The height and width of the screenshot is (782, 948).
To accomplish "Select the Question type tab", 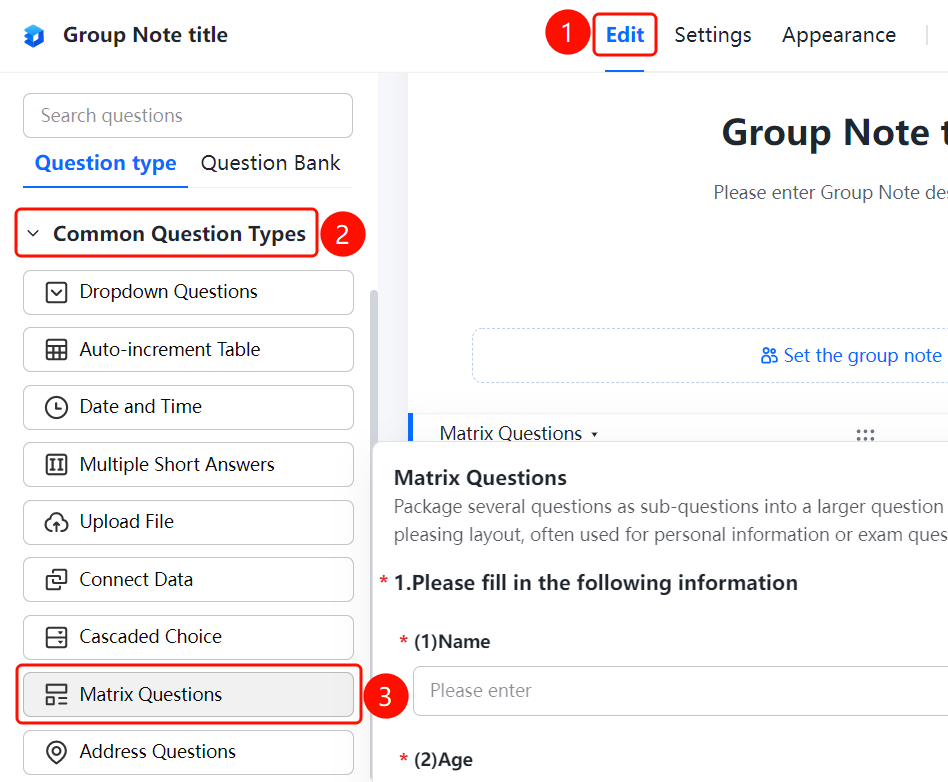I will point(105,163).
